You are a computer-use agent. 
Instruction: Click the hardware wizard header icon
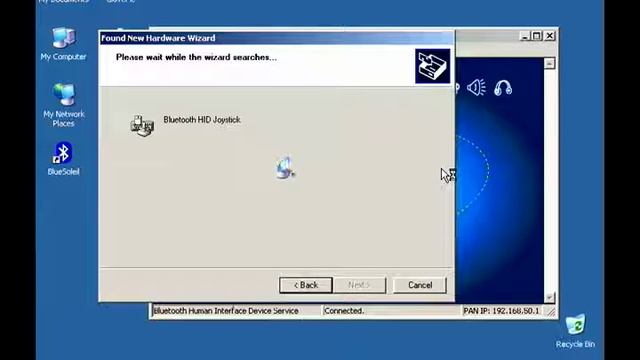[x=433, y=66]
